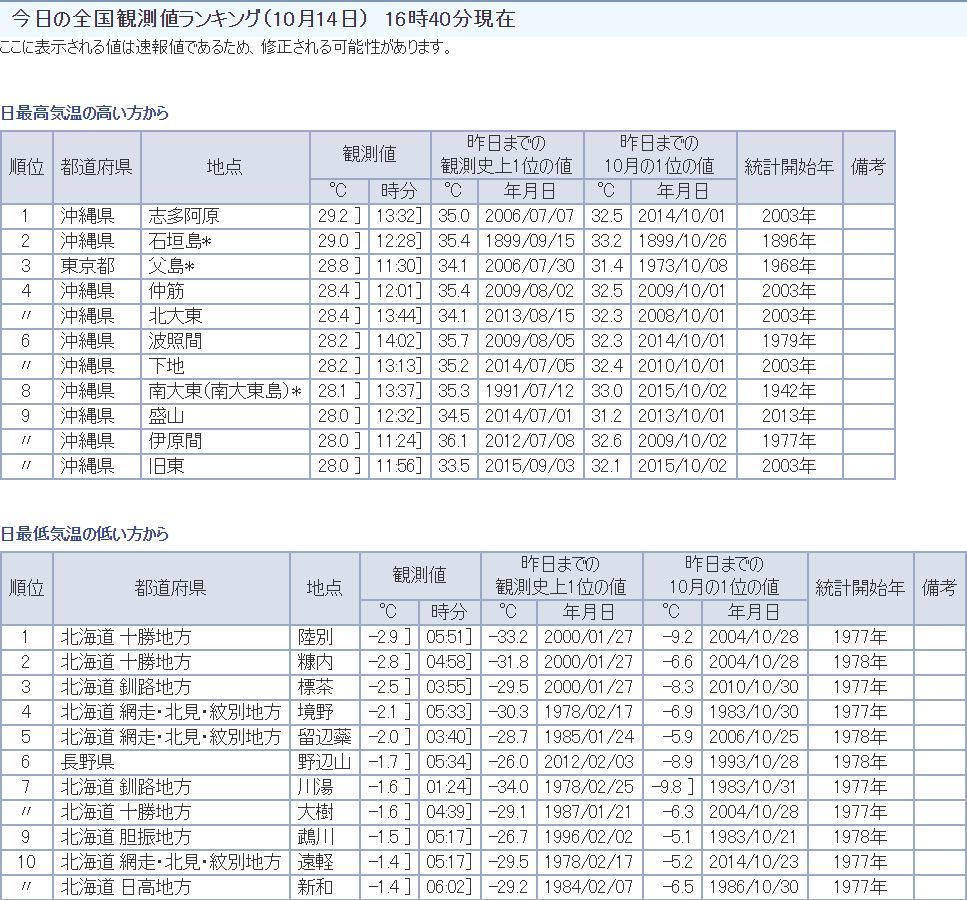
Task: Select 父島 in the highest temperature table
Action: tap(166, 266)
